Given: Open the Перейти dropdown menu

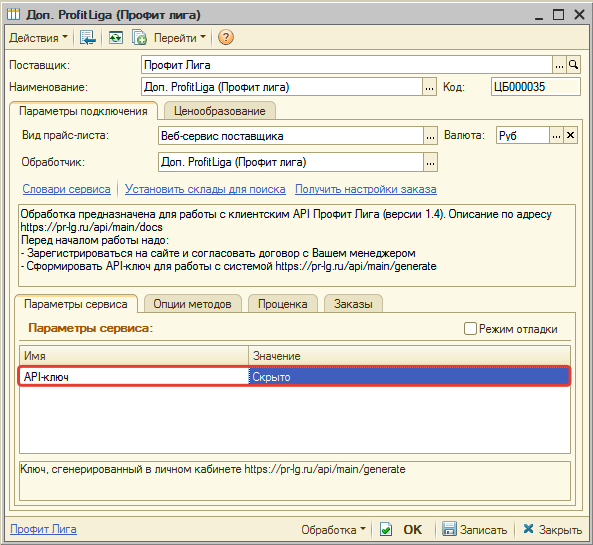Looking at the screenshot, I should click(179, 38).
